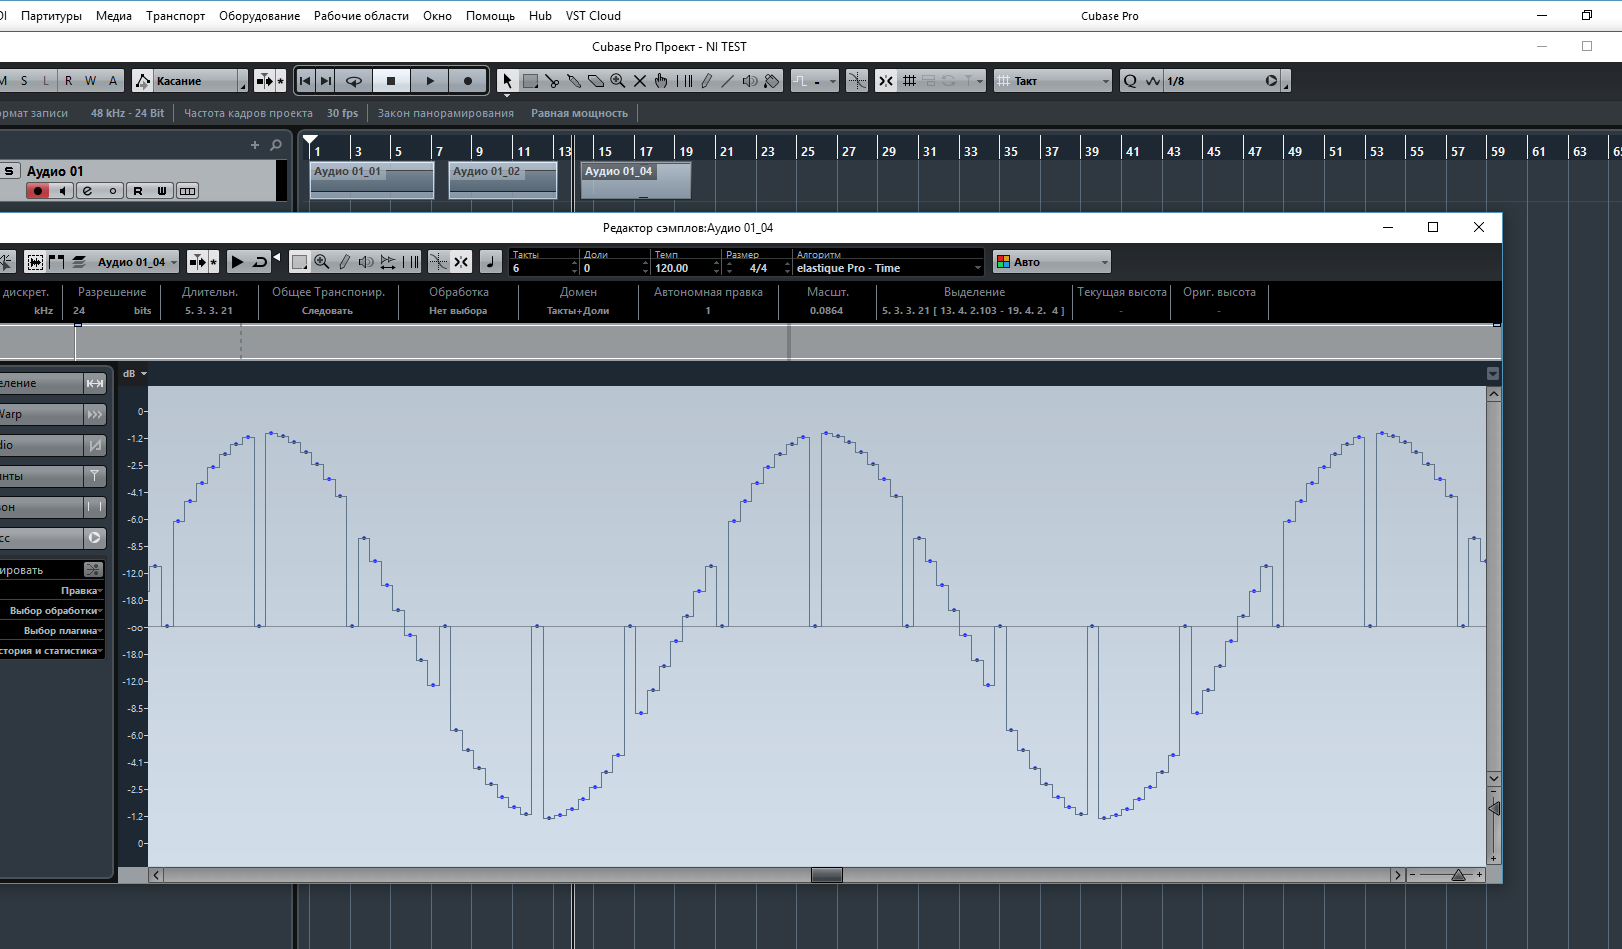Enable record on Аудио 01 track

click(38, 191)
